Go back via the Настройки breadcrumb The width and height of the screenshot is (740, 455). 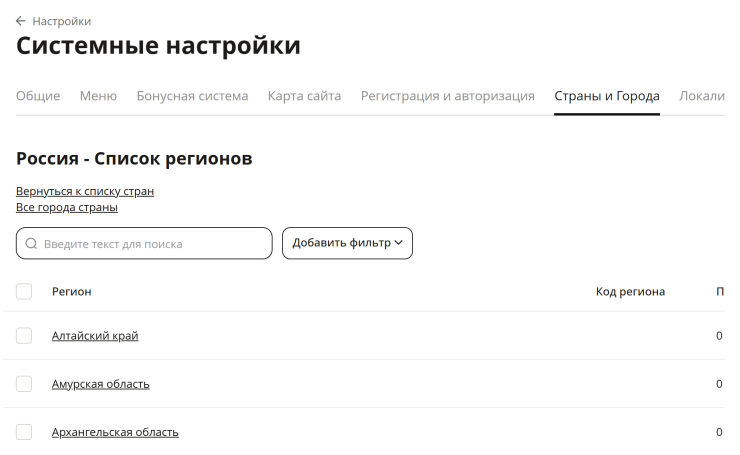click(61, 21)
